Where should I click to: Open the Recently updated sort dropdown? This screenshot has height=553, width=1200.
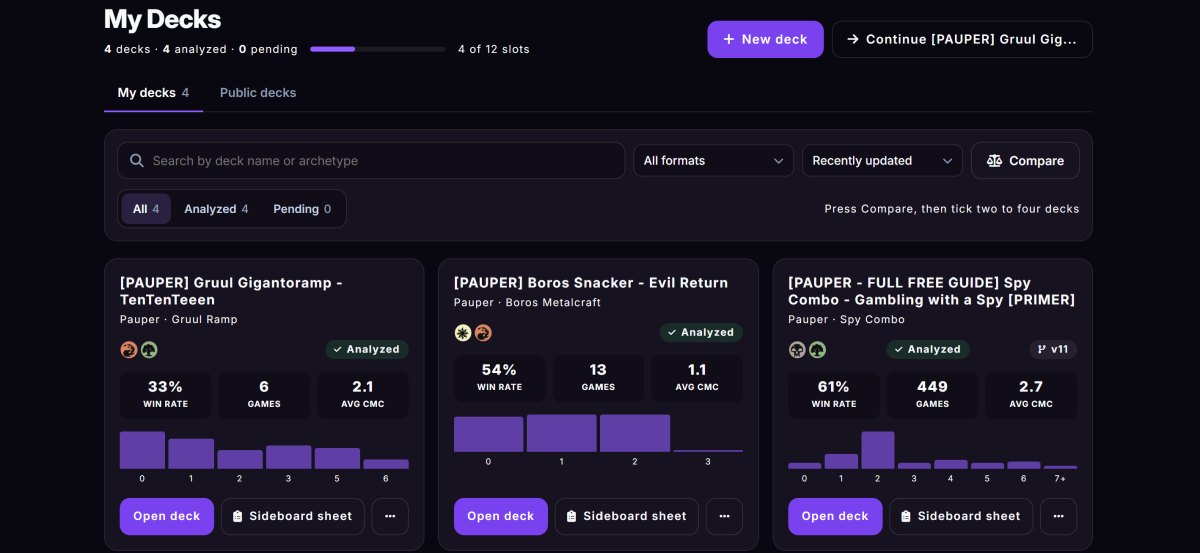click(882, 161)
